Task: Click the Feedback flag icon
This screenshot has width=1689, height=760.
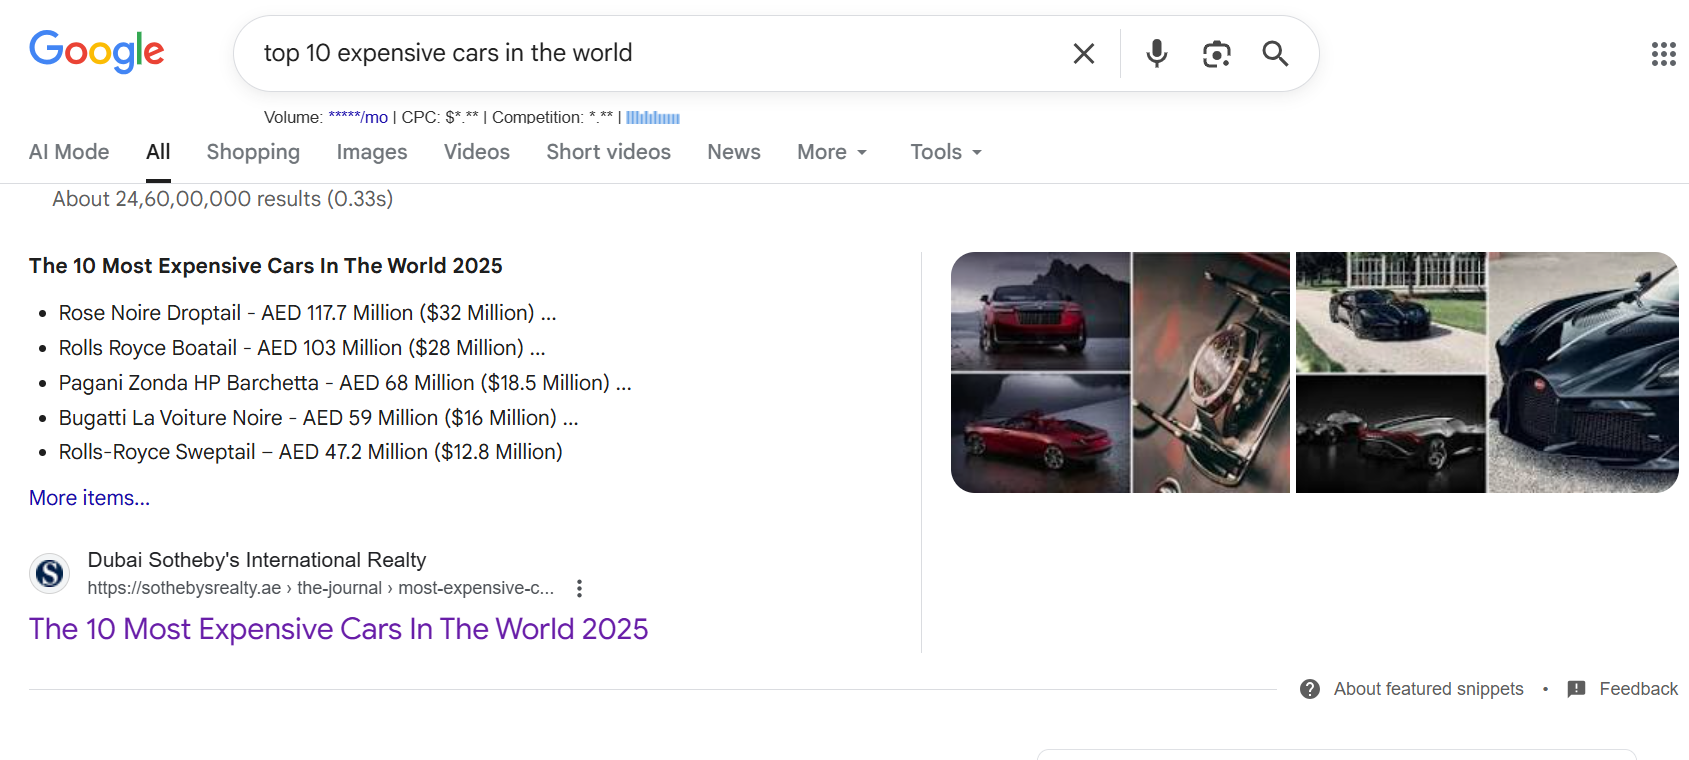Action: (x=1577, y=689)
